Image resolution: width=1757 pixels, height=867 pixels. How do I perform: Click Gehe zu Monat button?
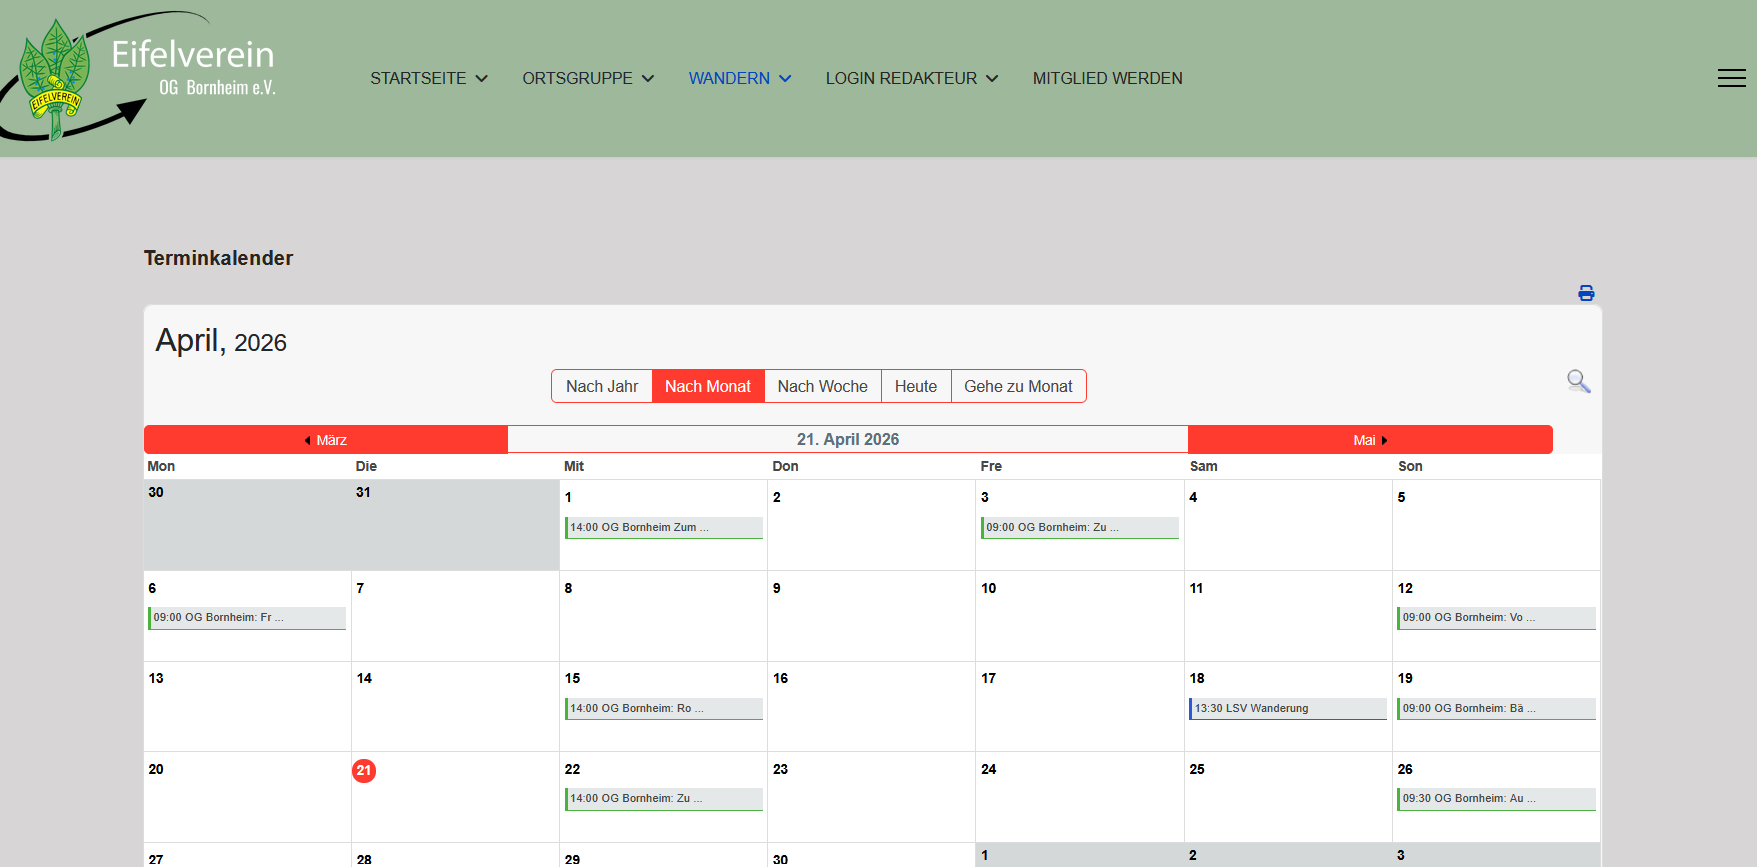click(1018, 387)
